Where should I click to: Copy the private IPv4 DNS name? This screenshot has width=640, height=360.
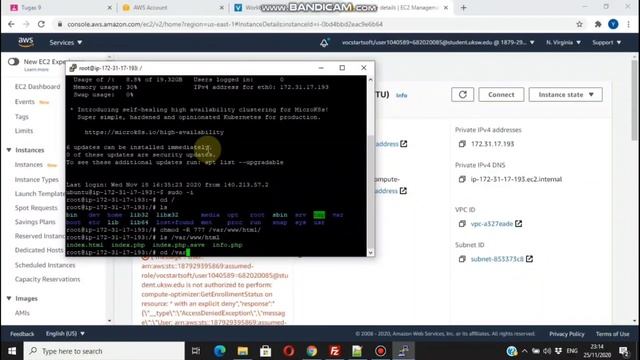pos(462,179)
